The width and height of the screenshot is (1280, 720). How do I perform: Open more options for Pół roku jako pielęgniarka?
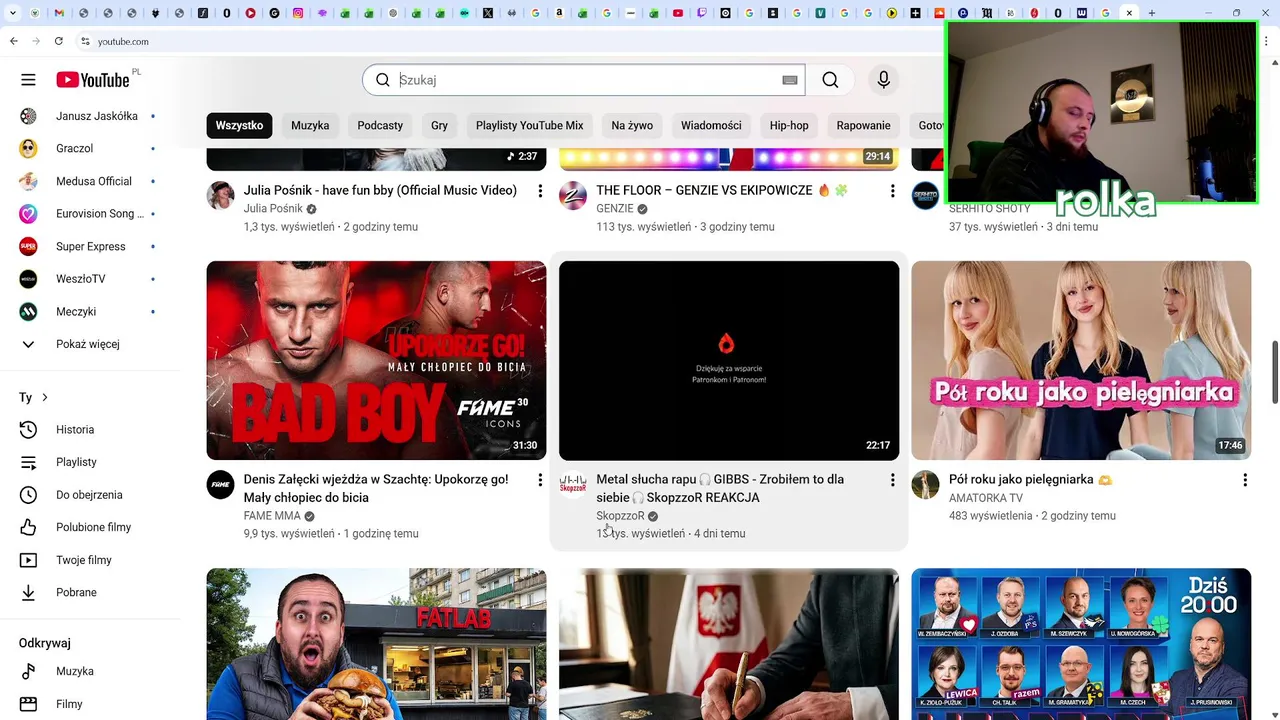point(1245,480)
